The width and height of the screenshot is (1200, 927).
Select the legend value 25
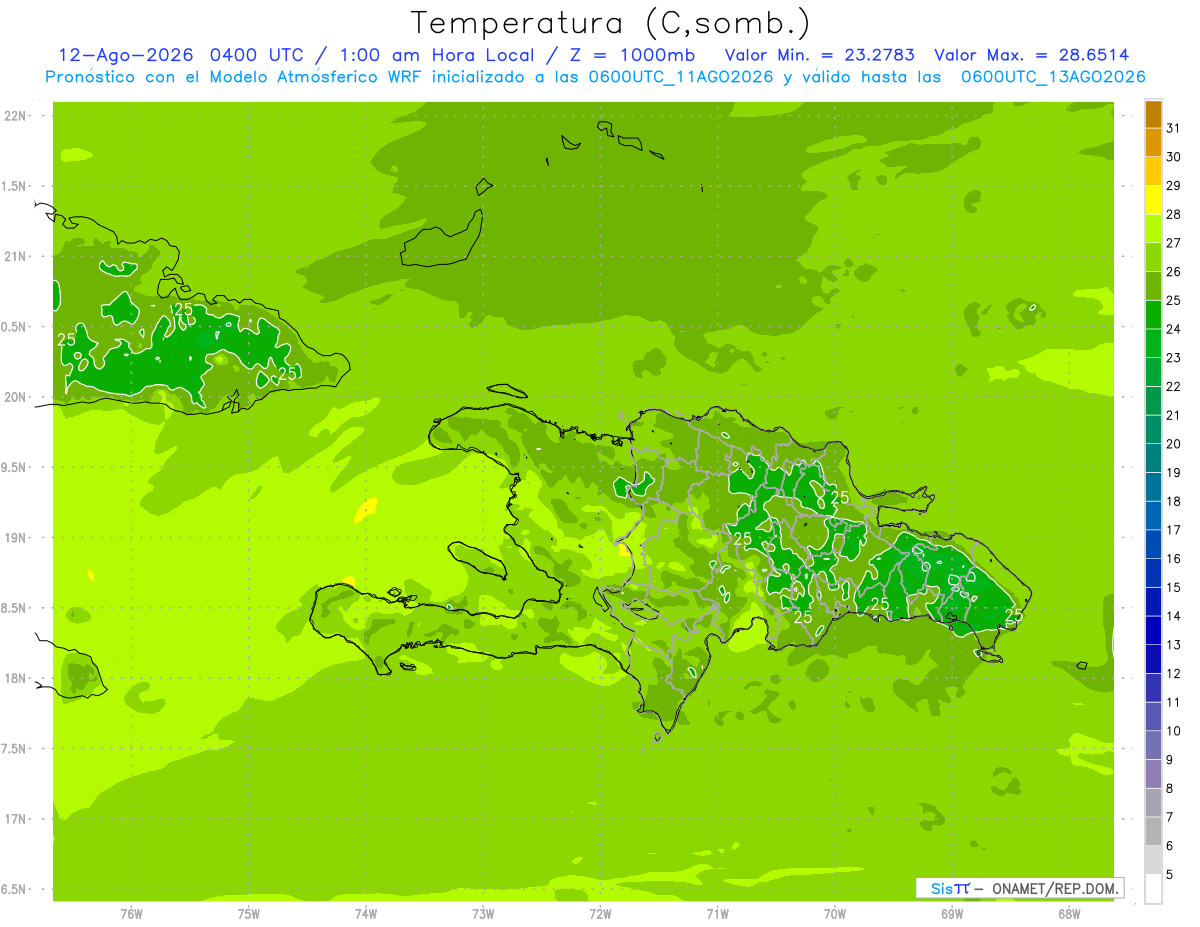pyautogui.click(x=1174, y=300)
